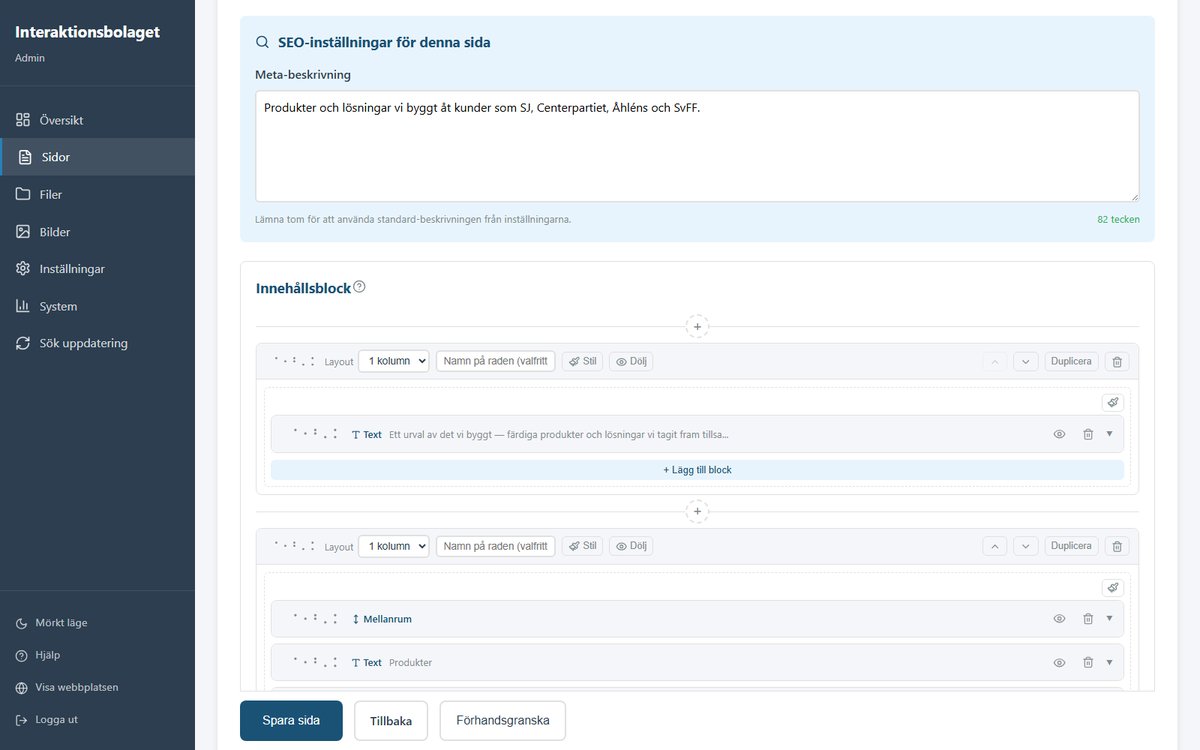
Task: Duplicate the first row with Duplicera
Action: click(x=1071, y=361)
